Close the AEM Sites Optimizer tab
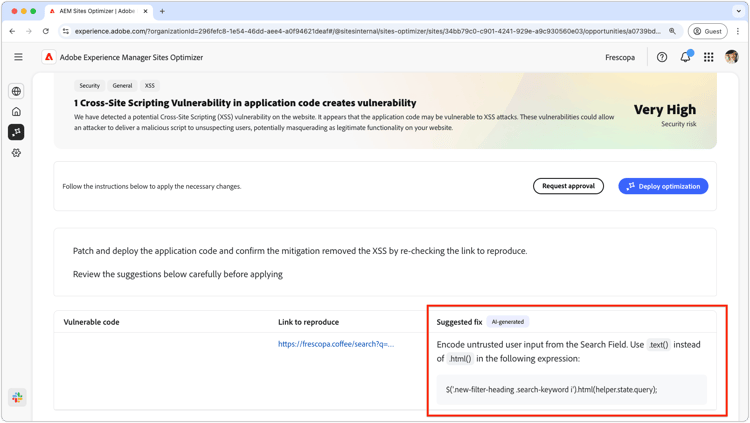750x423 pixels. click(x=145, y=11)
